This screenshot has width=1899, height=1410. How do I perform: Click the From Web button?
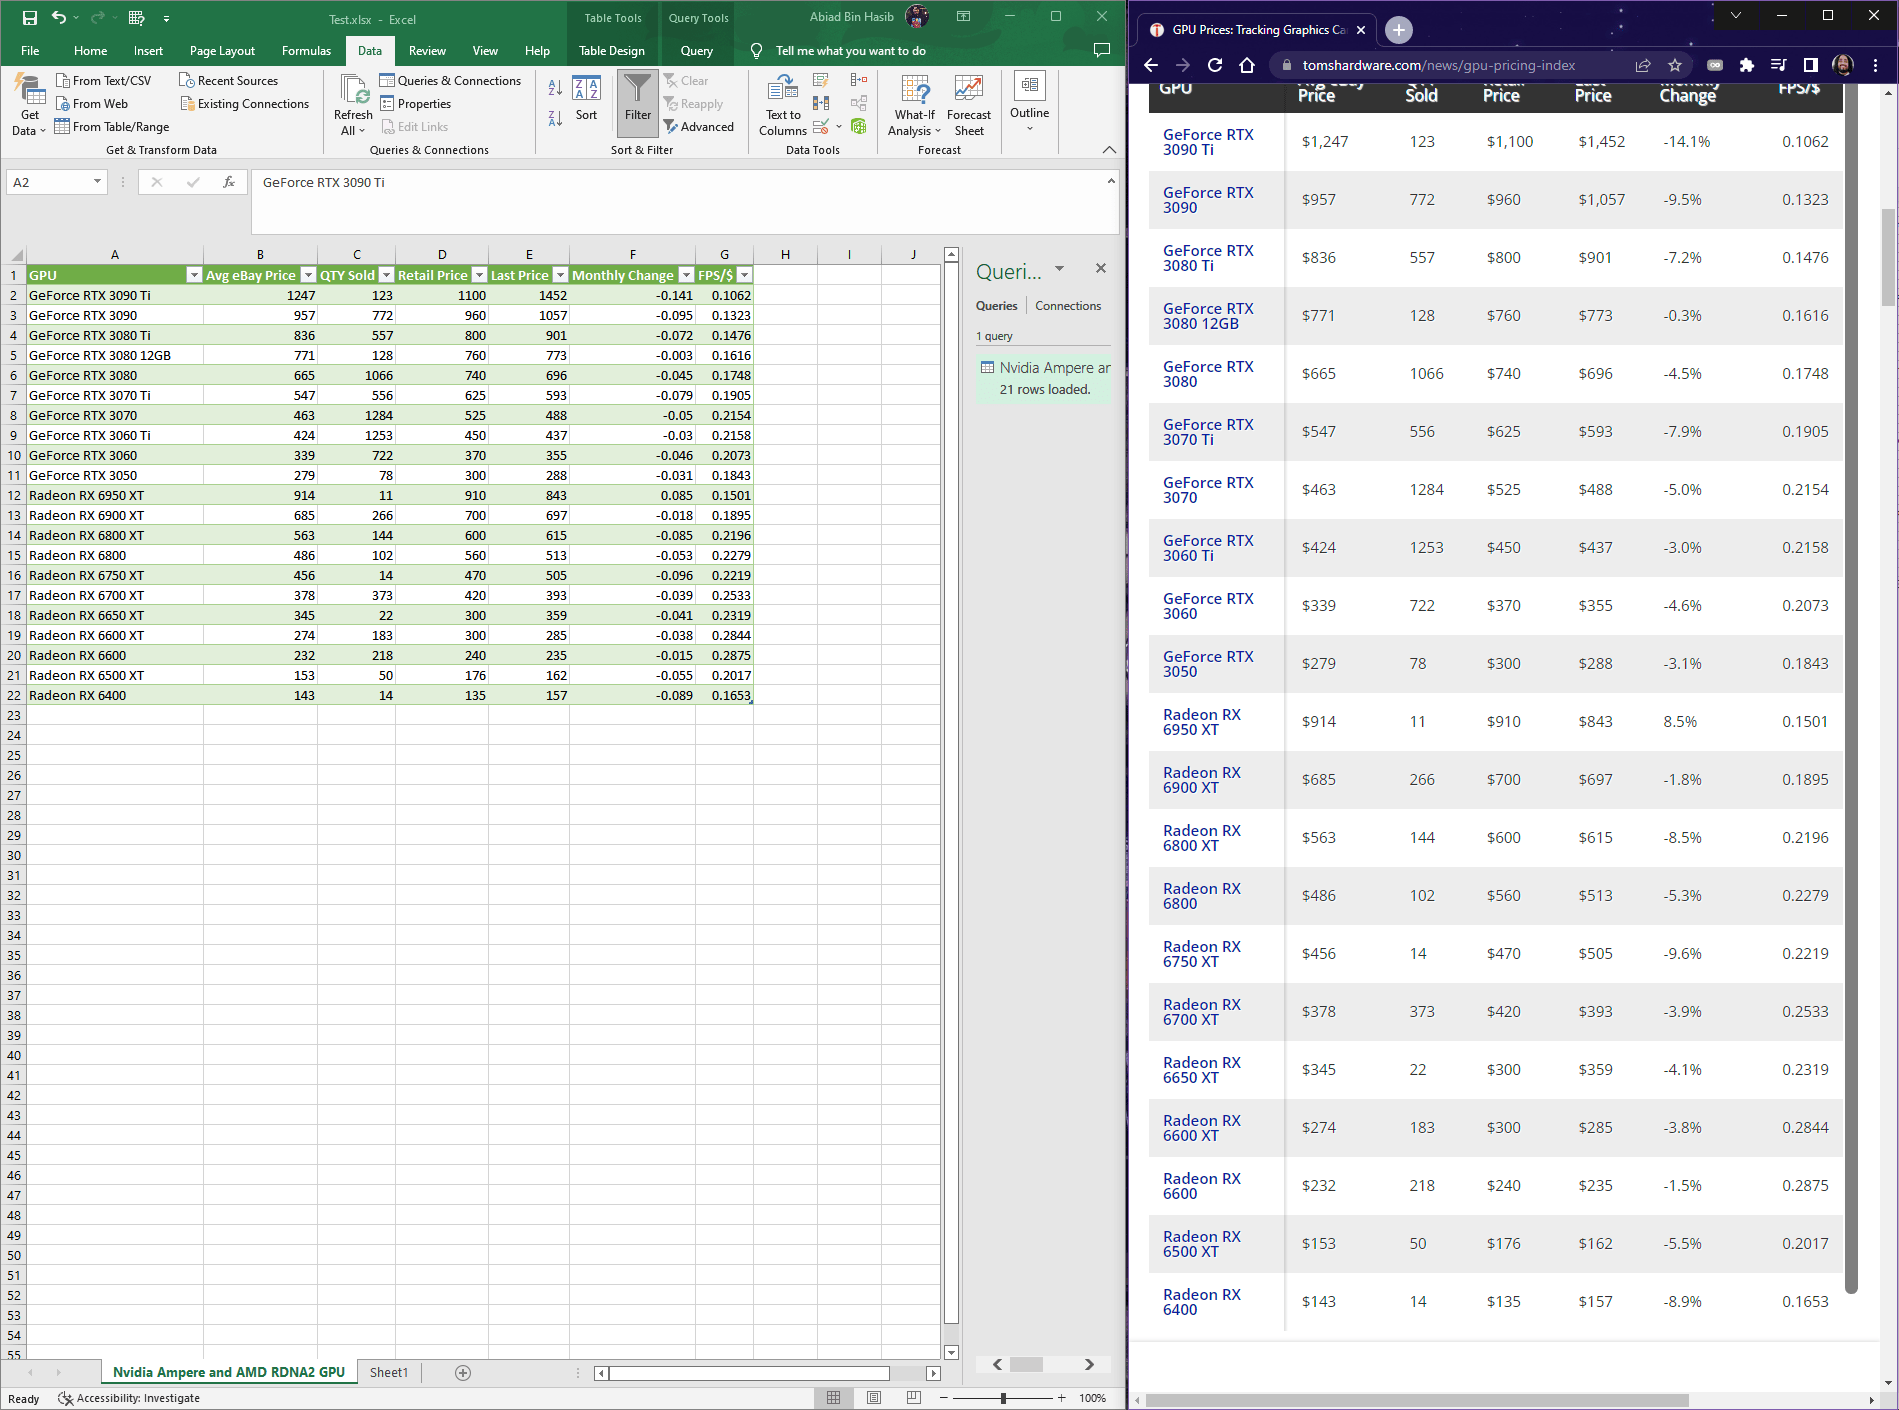click(94, 103)
